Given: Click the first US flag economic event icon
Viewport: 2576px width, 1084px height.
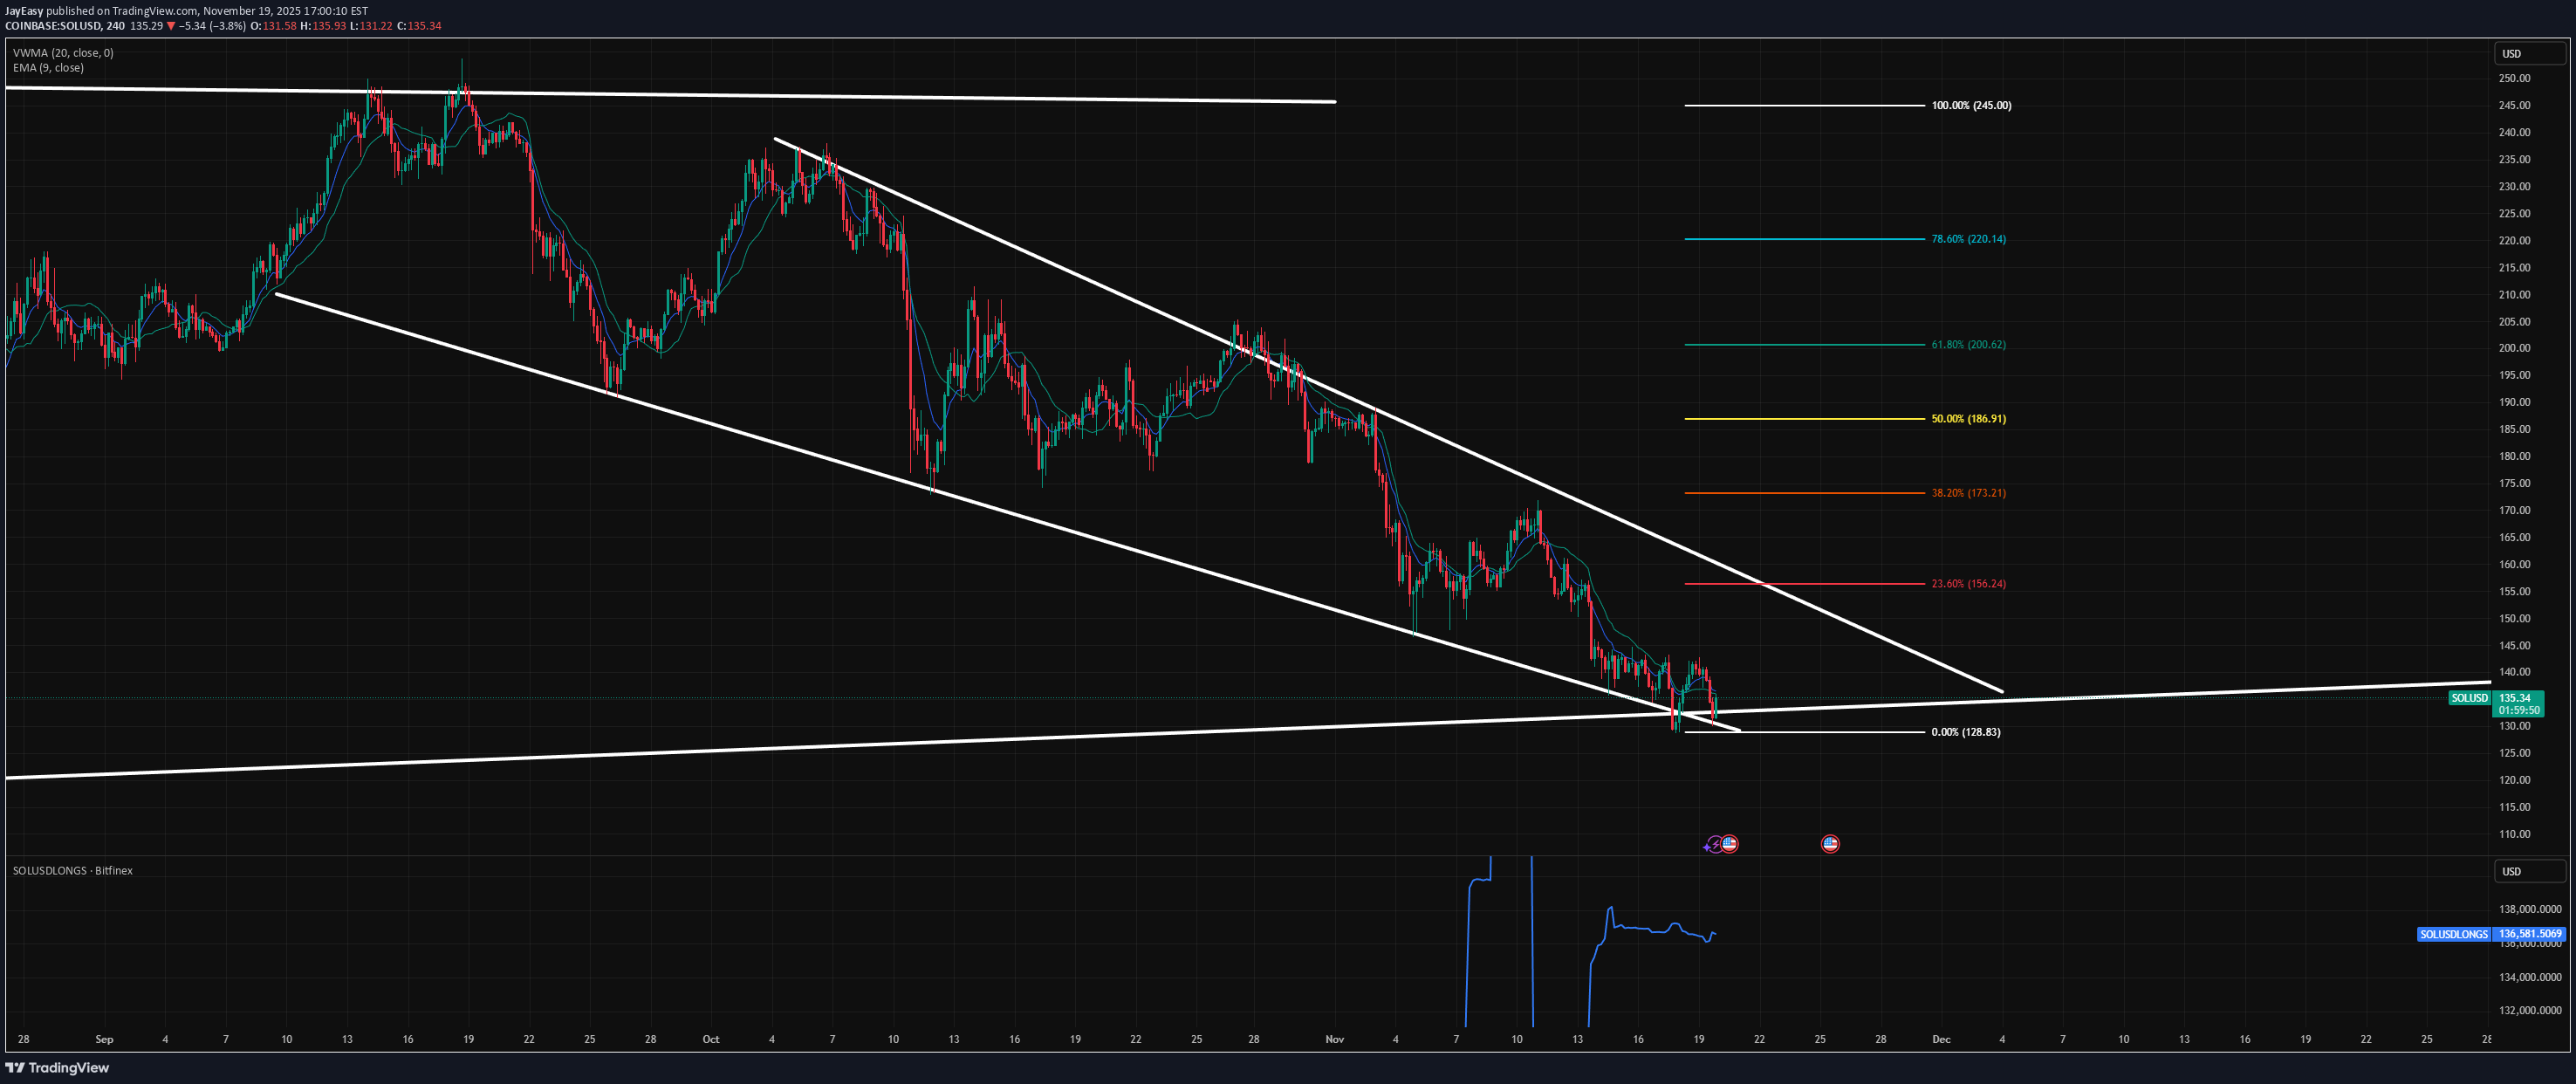Looking at the screenshot, I should tap(1729, 844).
